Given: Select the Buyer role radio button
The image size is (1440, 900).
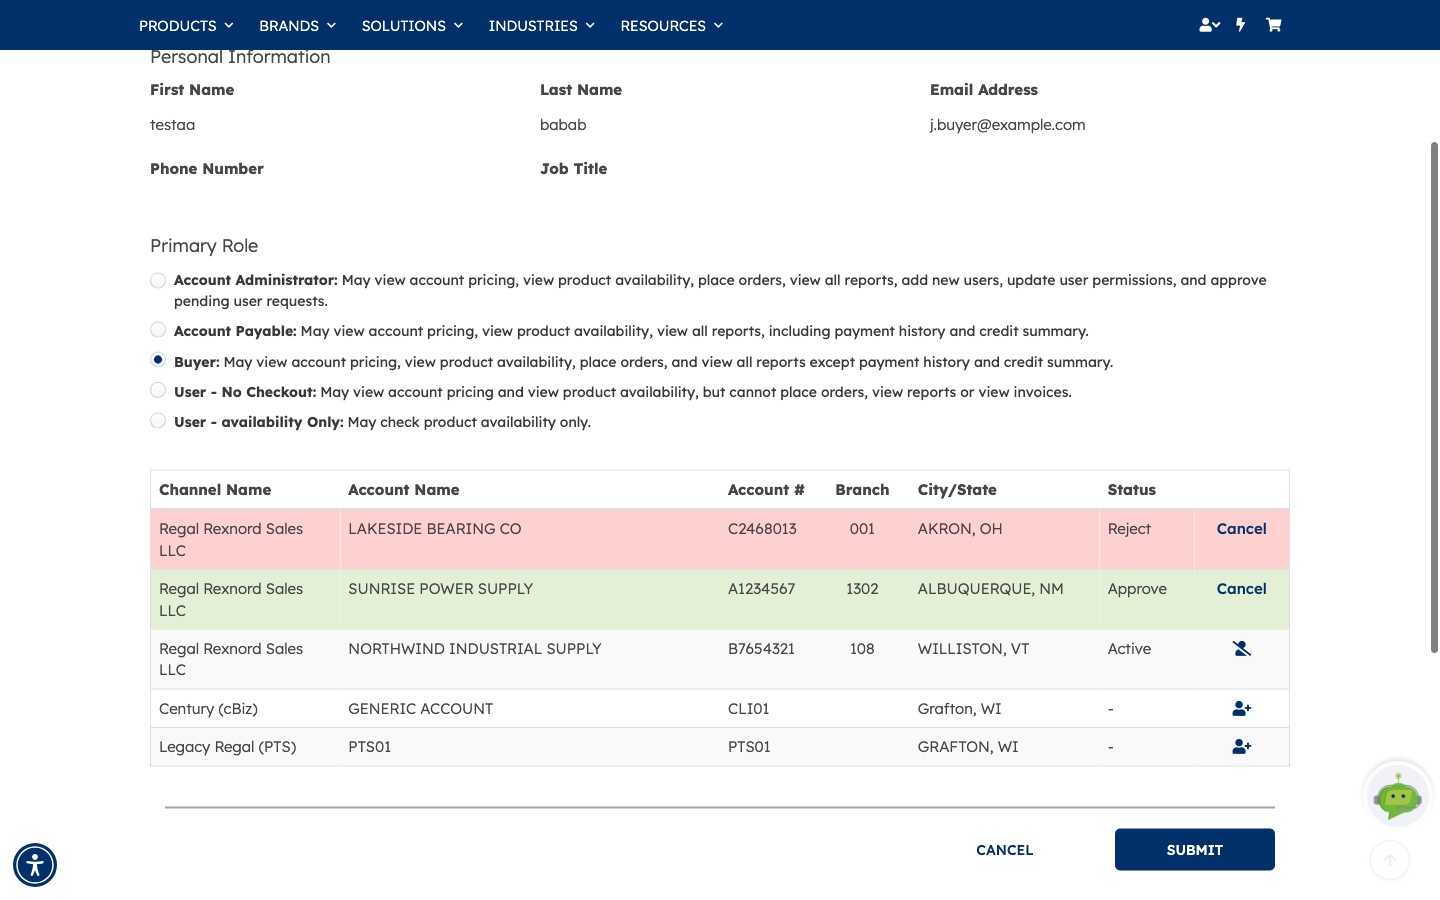Looking at the screenshot, I should coord(158,360).
